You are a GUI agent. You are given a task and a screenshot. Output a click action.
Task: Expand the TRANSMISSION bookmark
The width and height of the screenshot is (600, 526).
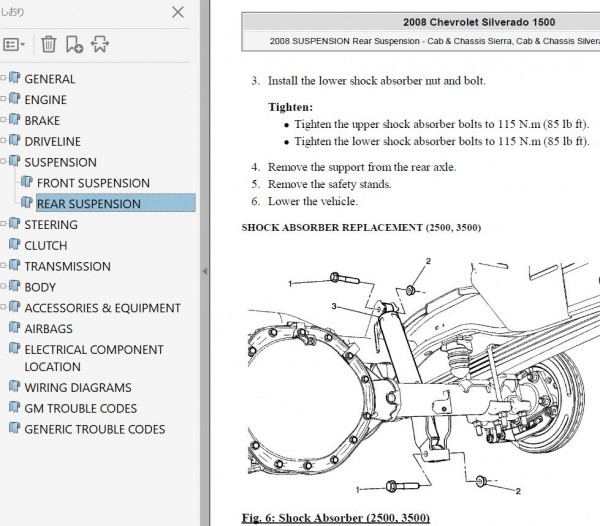[3, 266]
